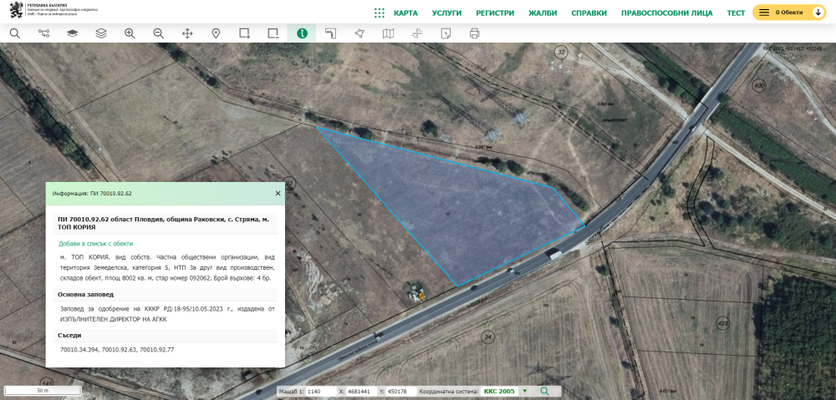Click the zoom in magnifier tool
This screenshot has width=836, height=400.
coord(130,33)
